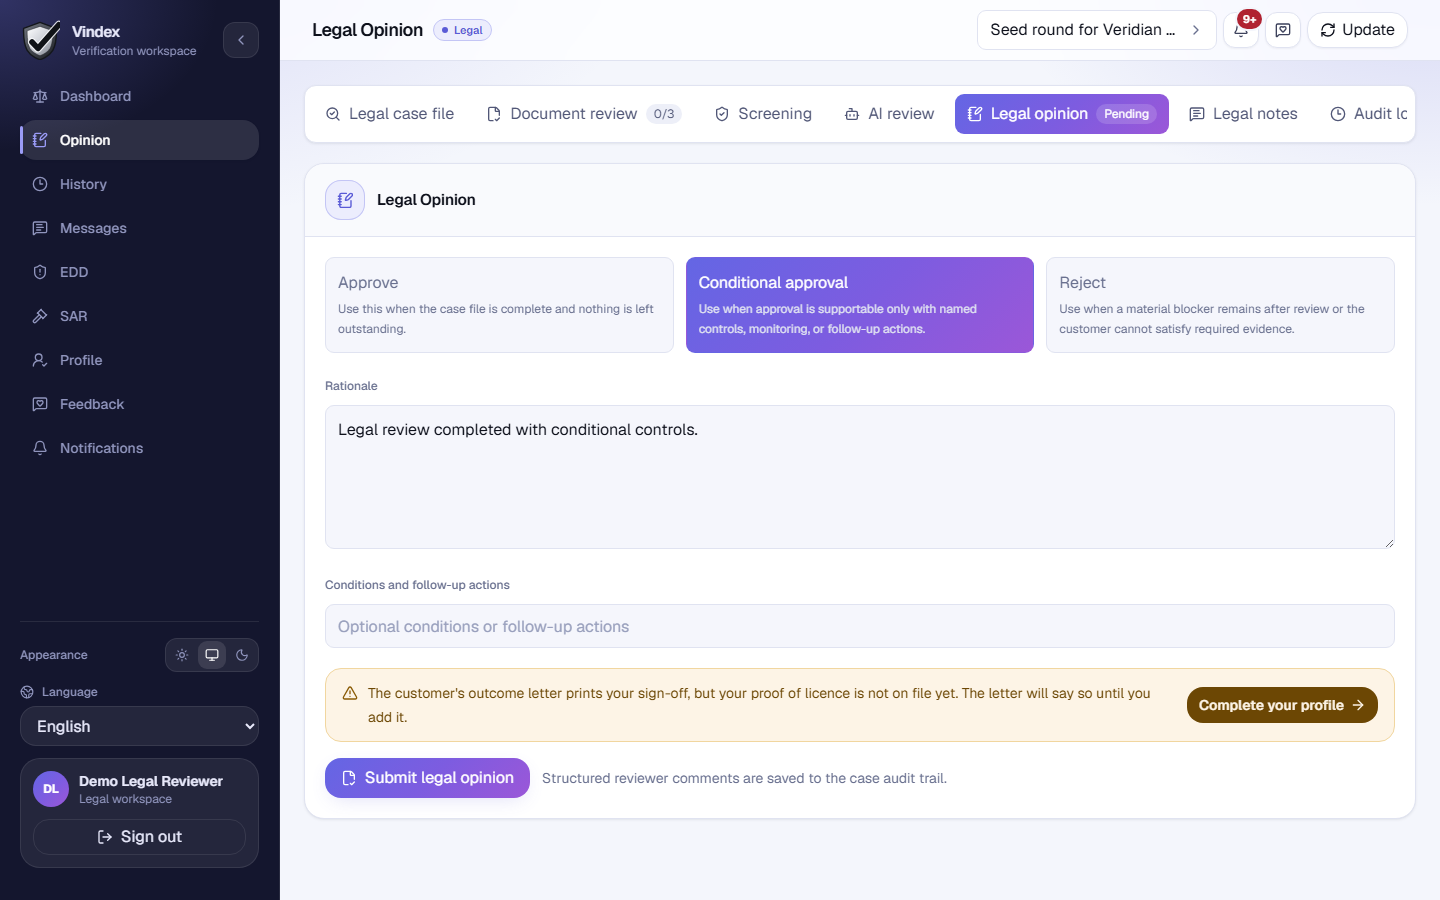Click the Sign out button

[x=139, y=837]
